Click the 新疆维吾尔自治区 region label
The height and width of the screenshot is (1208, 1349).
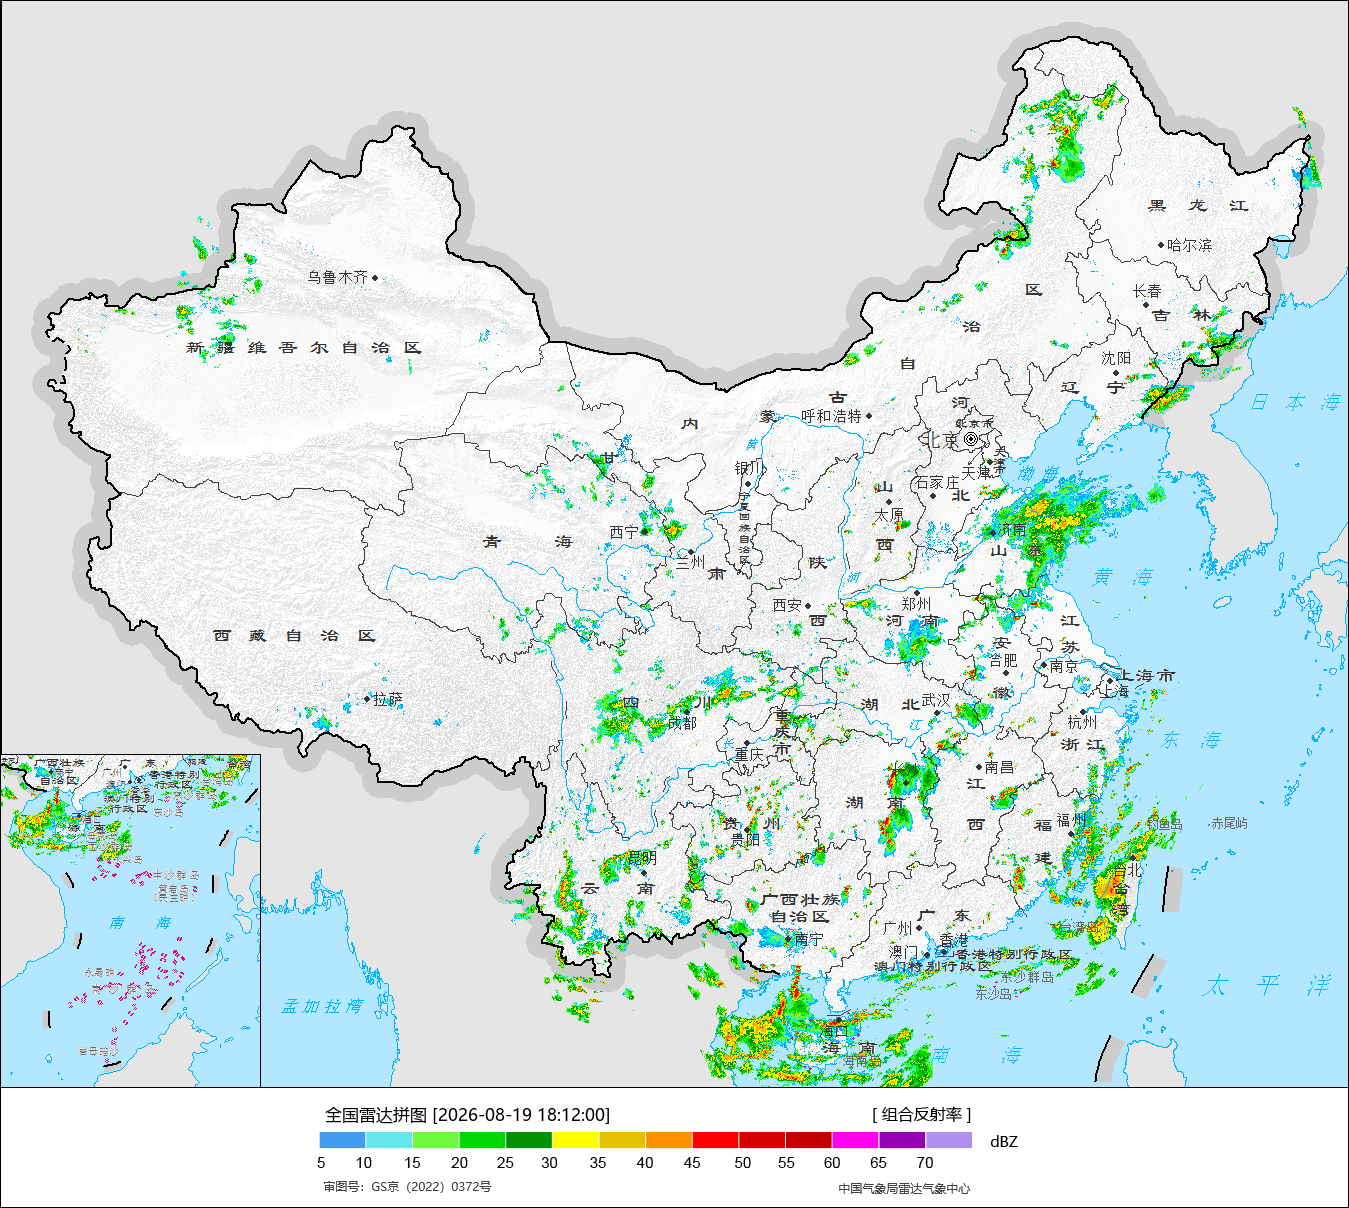tap(304, 348)
